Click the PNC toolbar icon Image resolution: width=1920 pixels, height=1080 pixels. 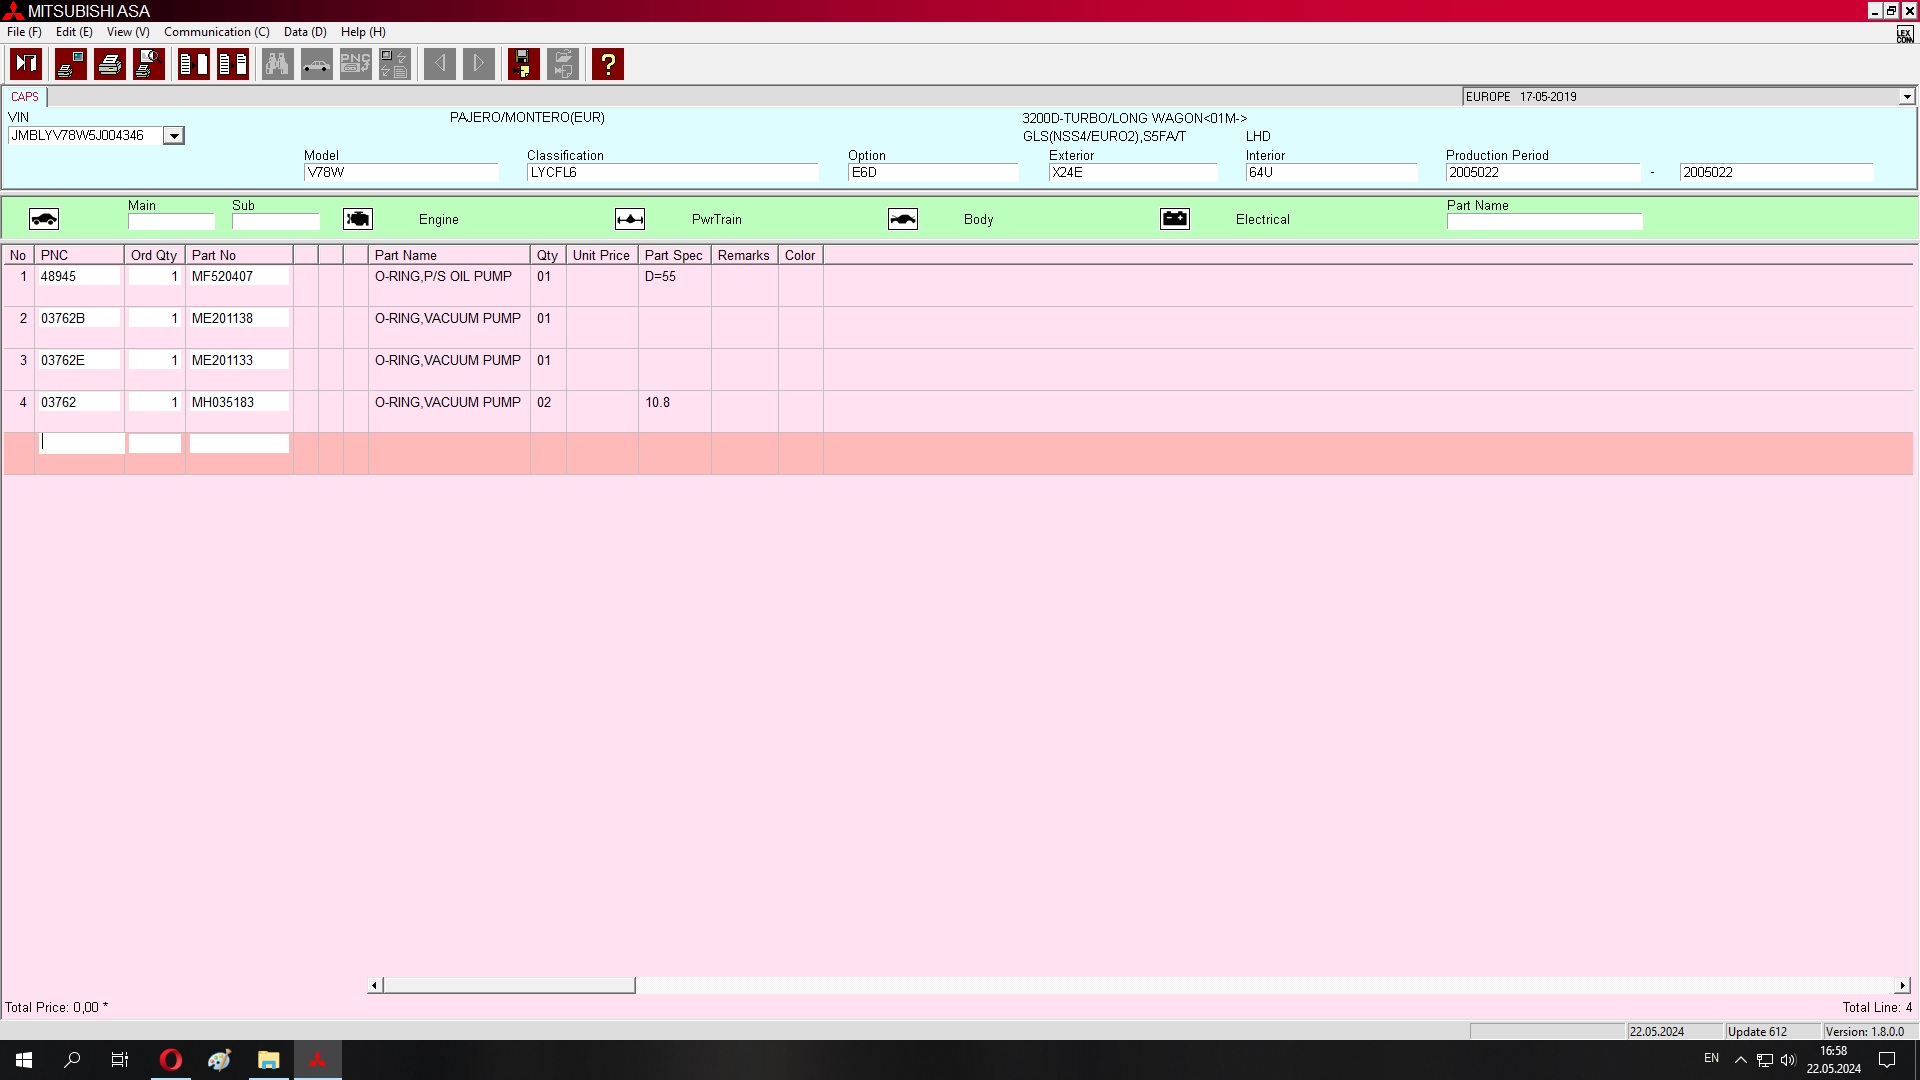coord(356,64)
